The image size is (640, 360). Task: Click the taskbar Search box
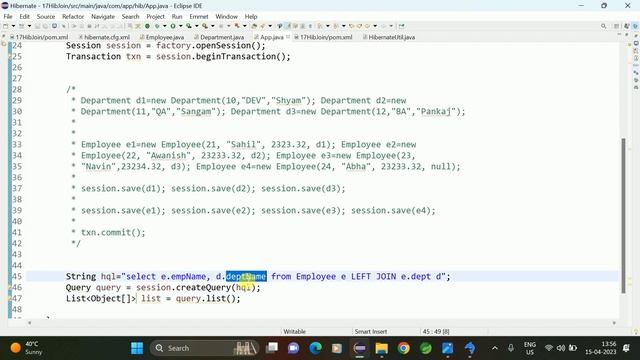204,348
